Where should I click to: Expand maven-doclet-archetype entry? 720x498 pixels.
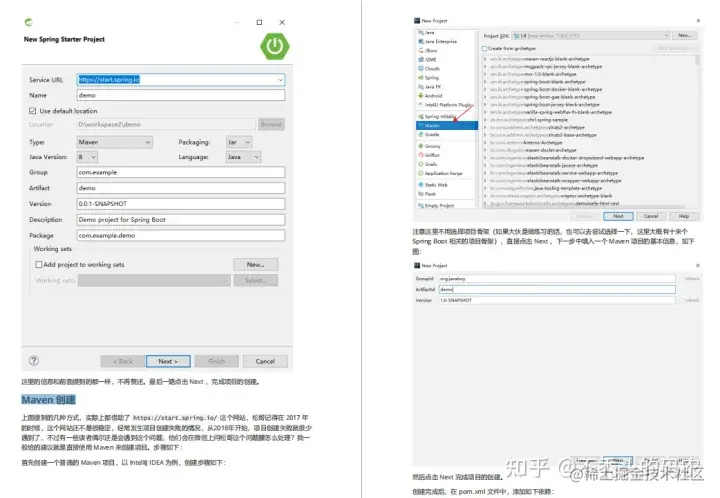tap(485, 150)
